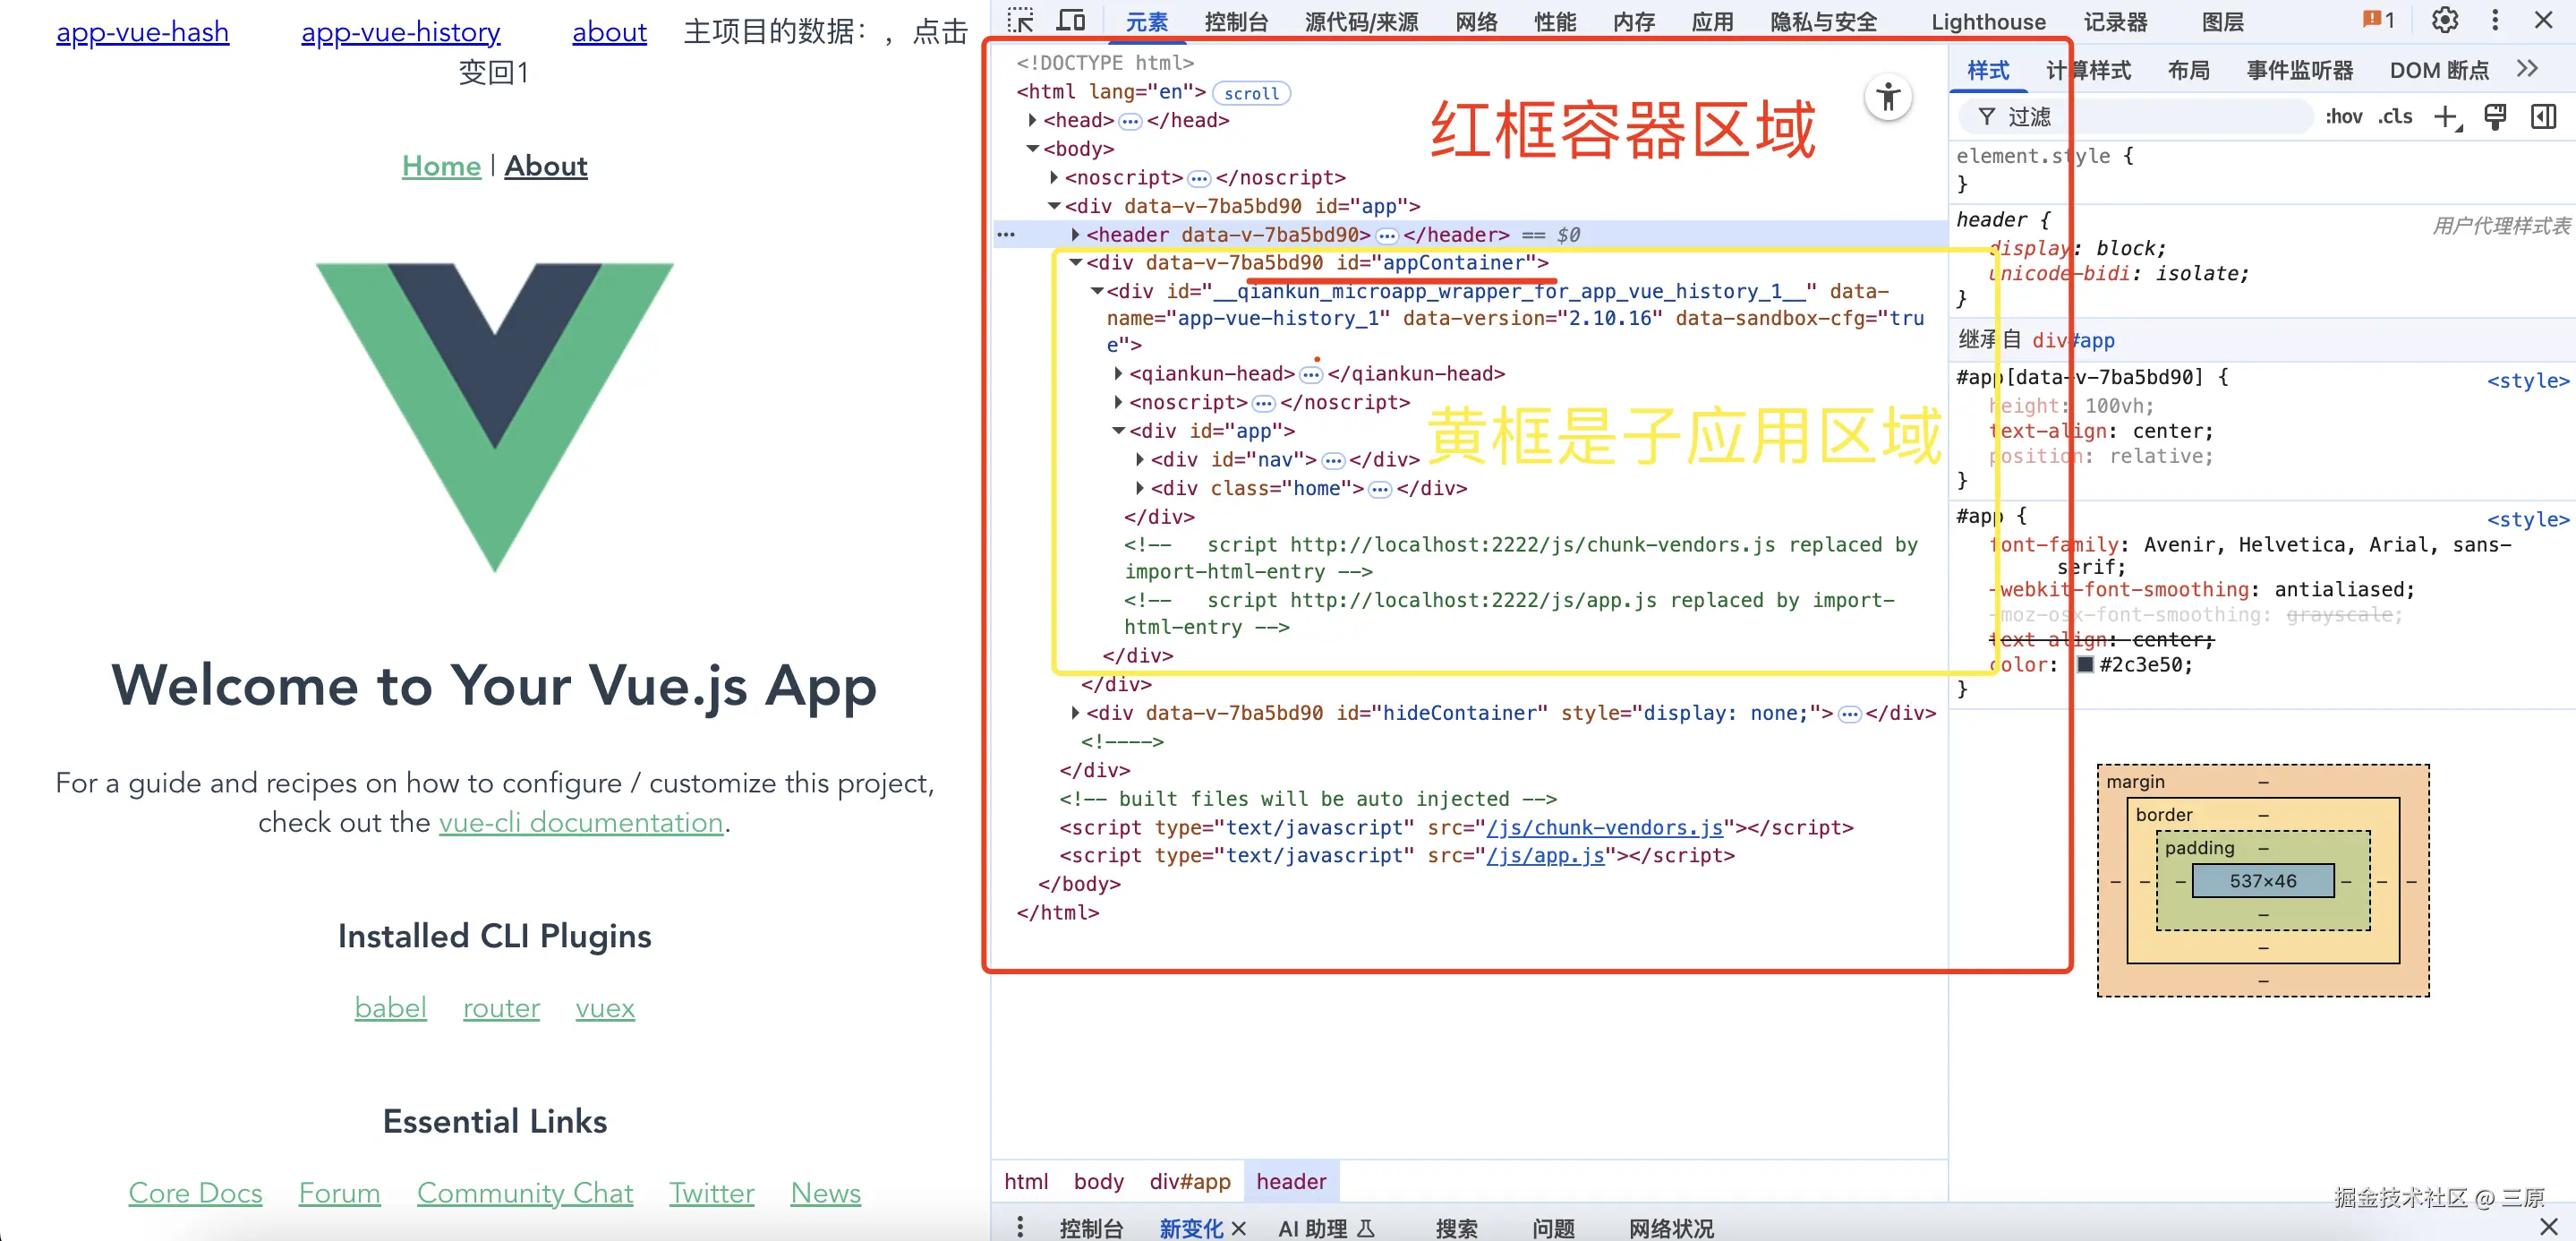2576x1241 pixels.
Task: Click the accessibility floating button
Action: point(1888,98)
